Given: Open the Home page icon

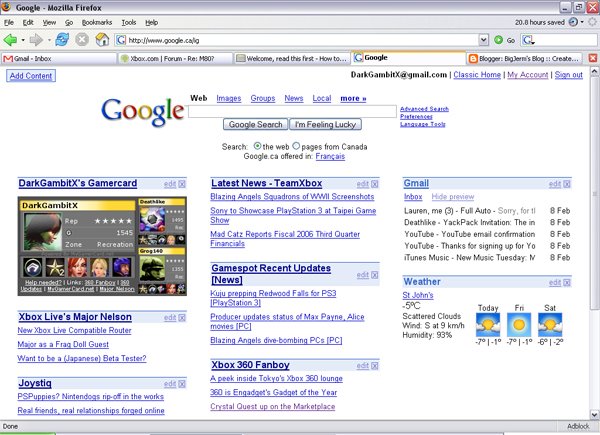Looking at the screenshot, I should 102,39.
